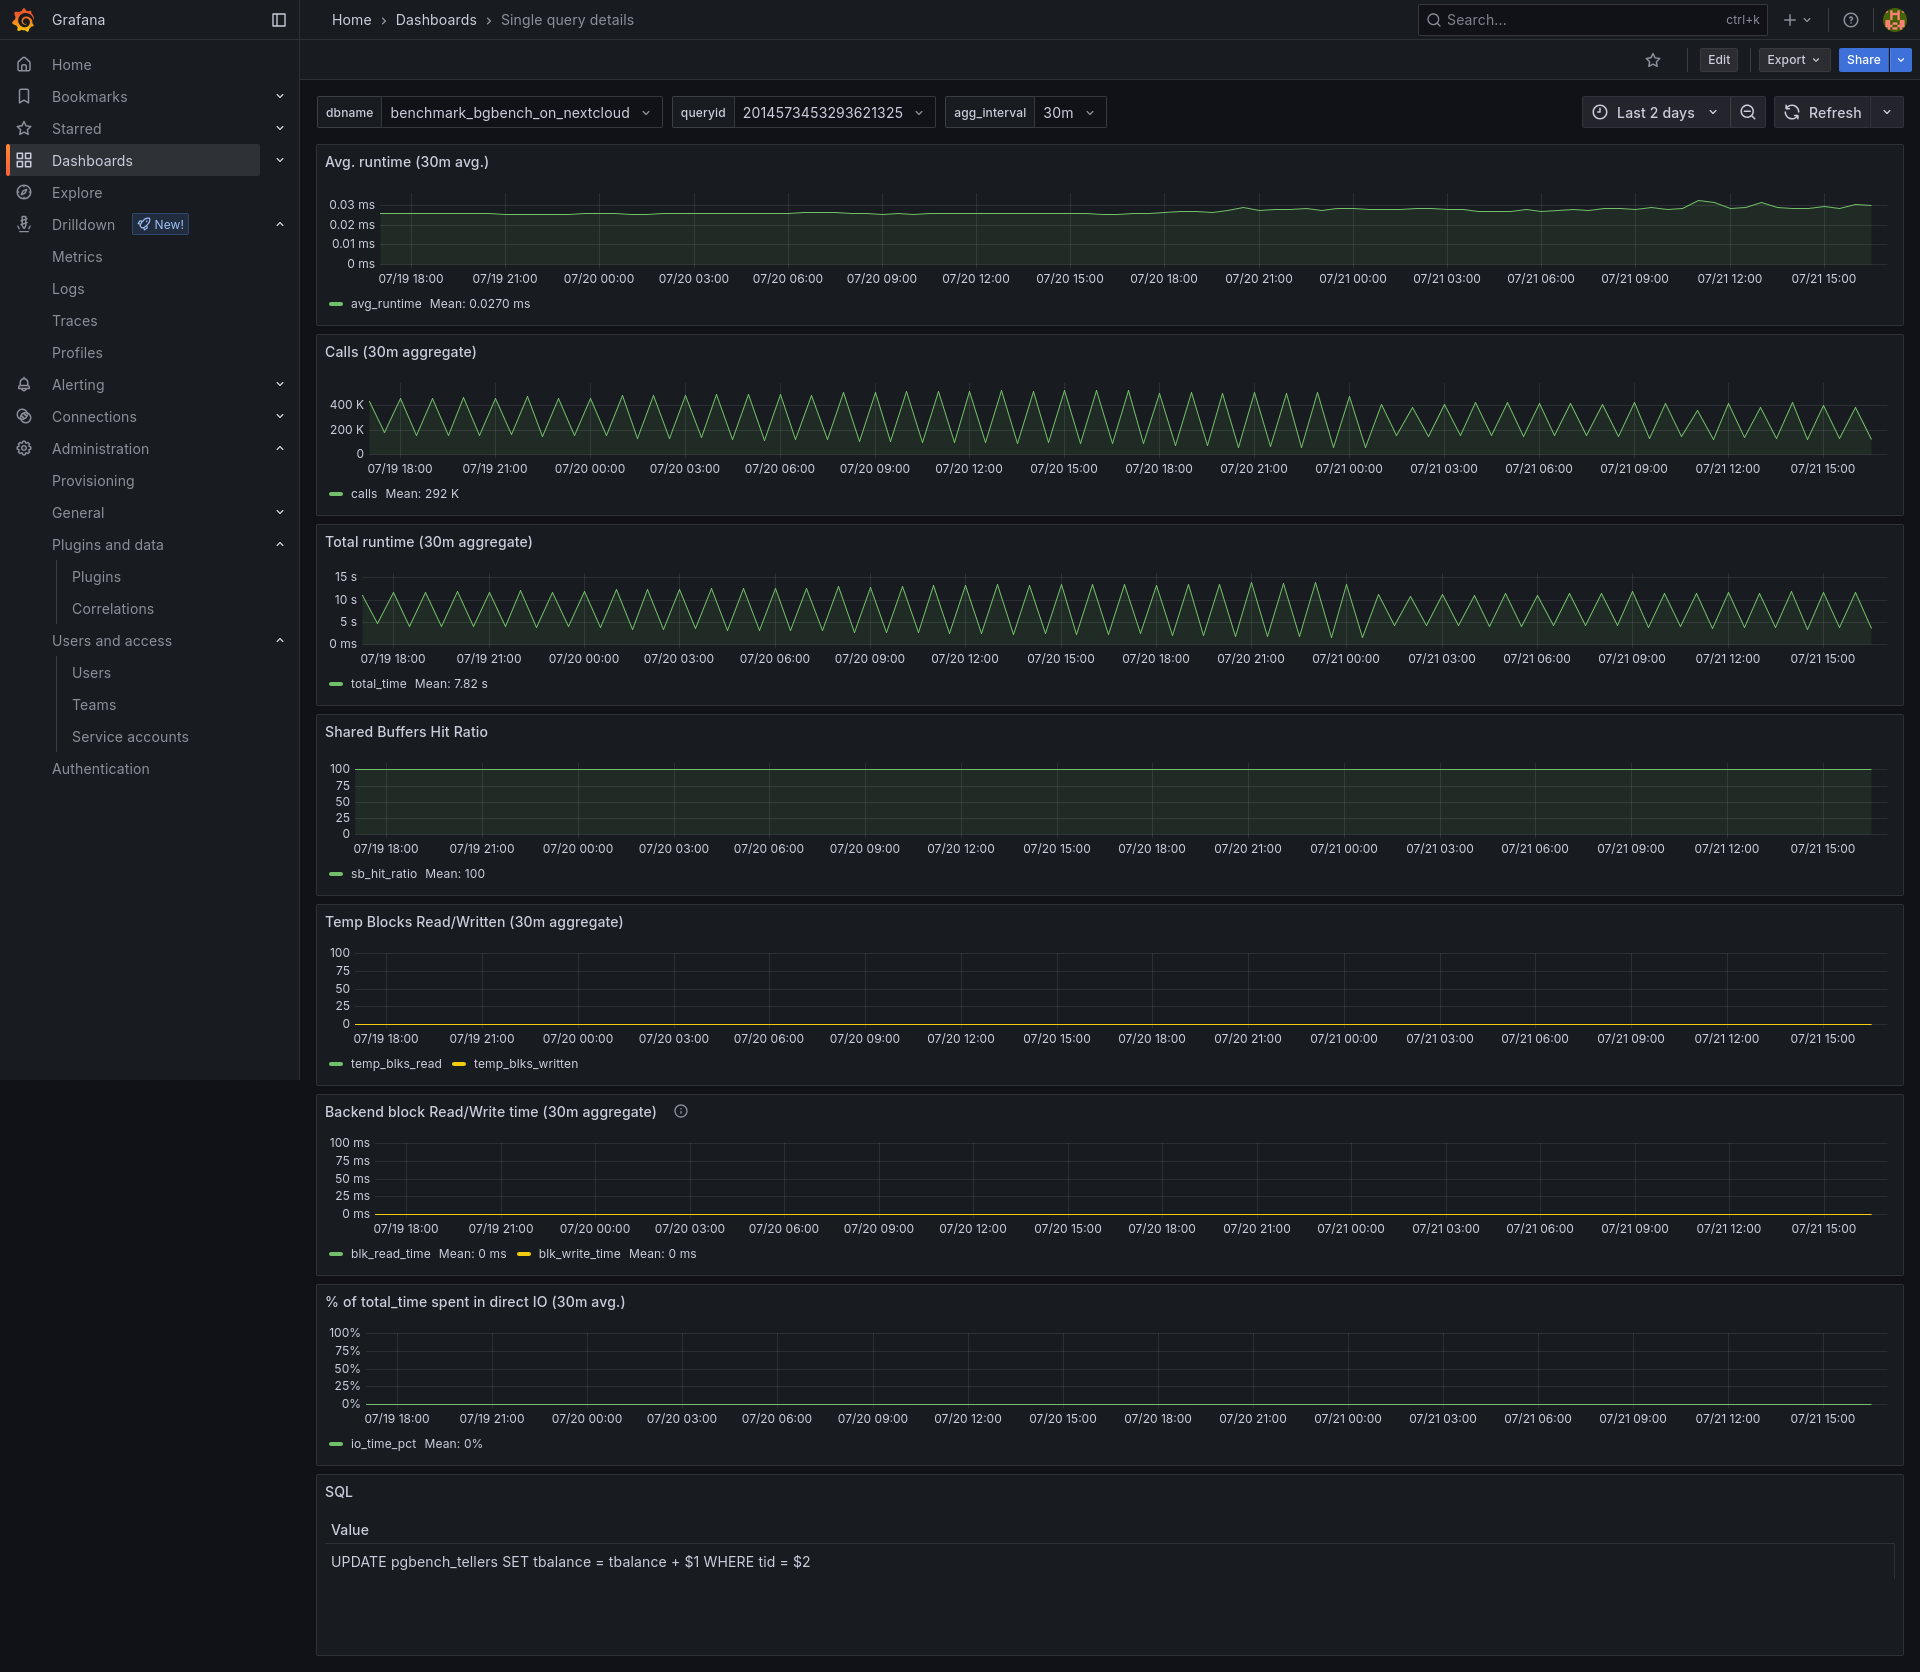
Task: Open the user profile avatar
Action: tap(1894, 20)
